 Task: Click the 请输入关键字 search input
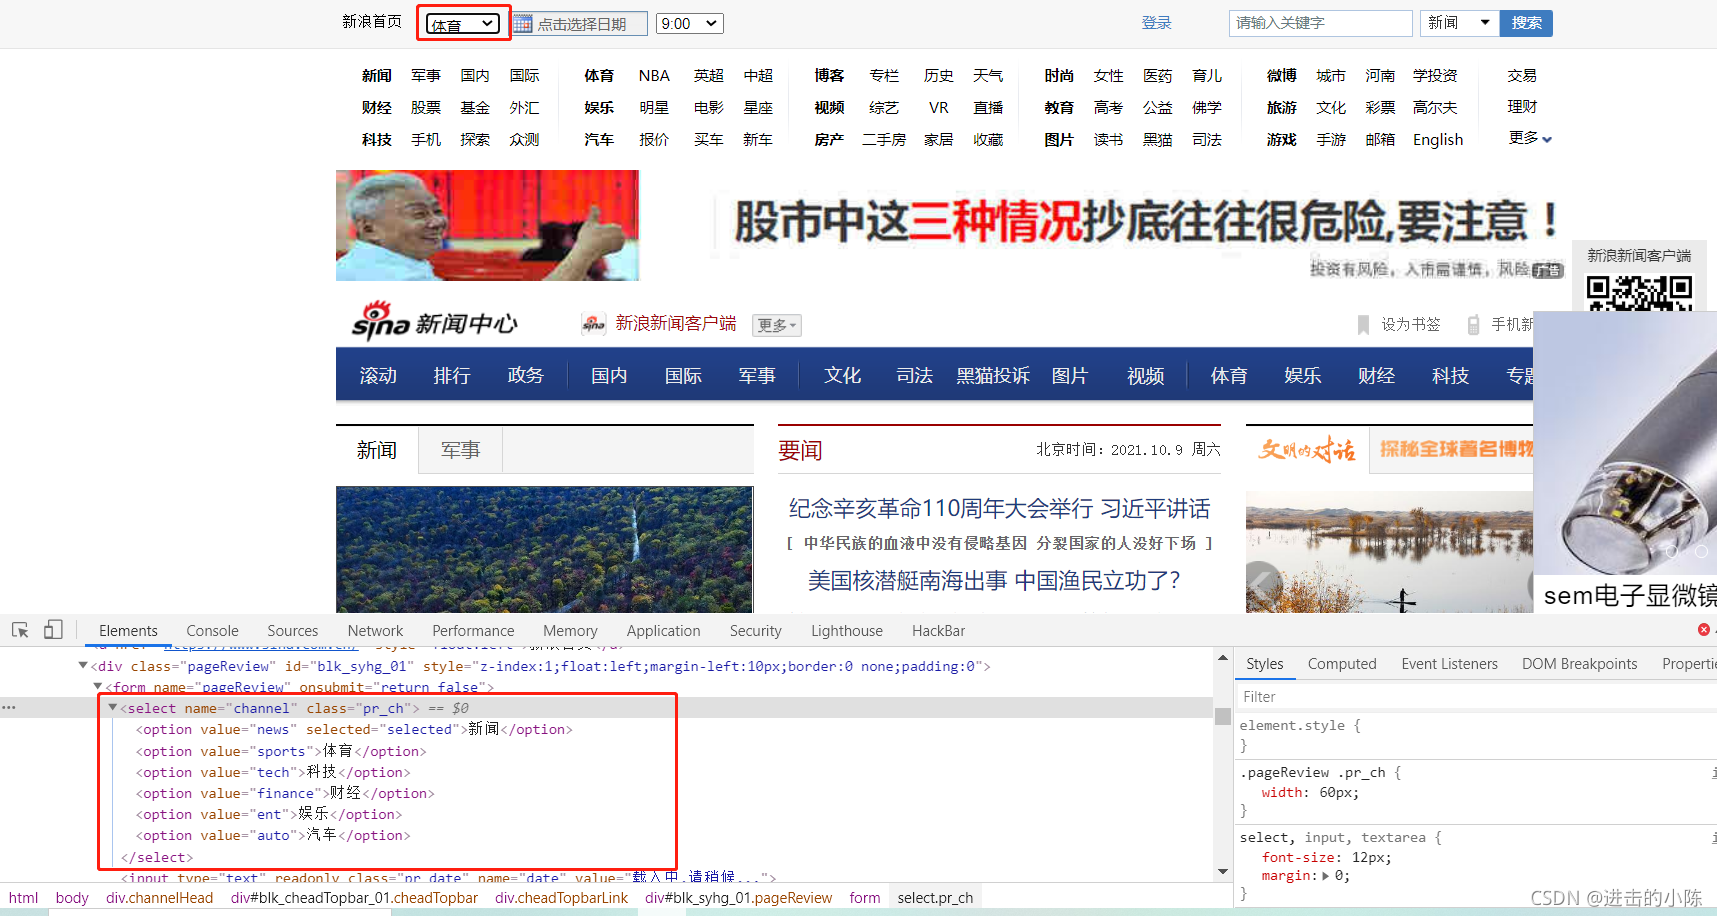tap(1320, 22)
